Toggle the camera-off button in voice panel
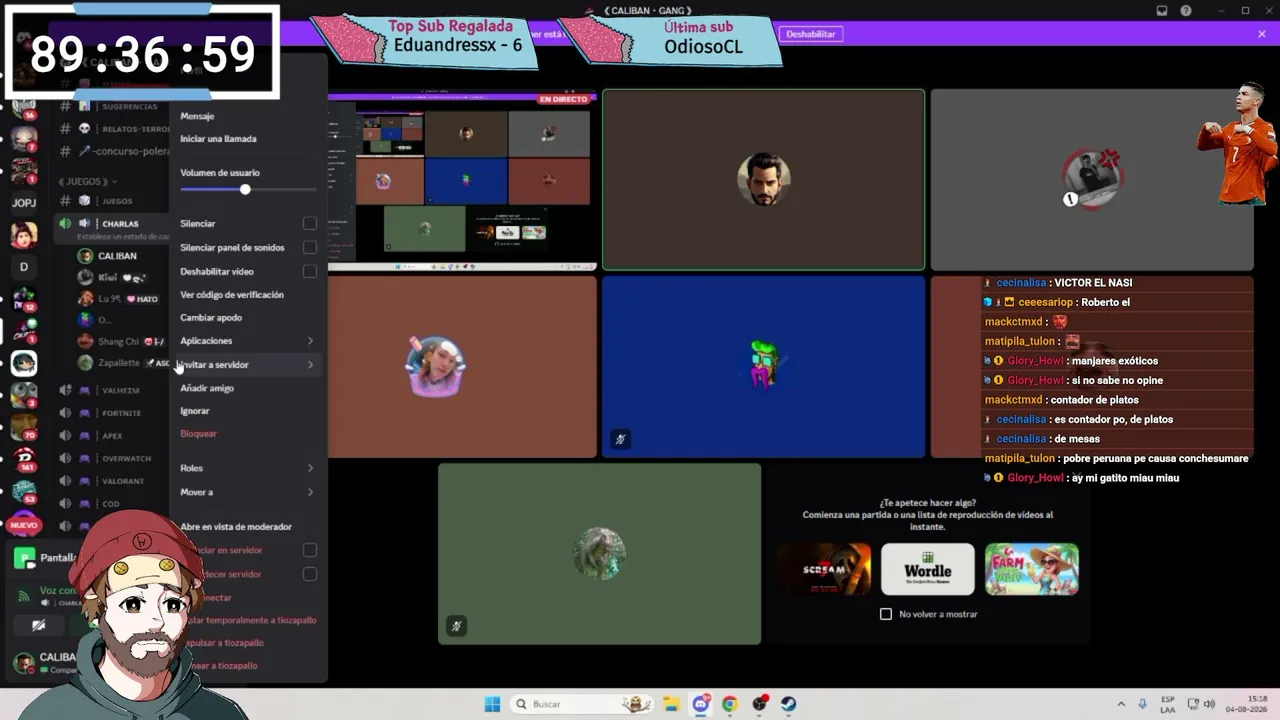1280x720 pixels. tap(38, 626)
